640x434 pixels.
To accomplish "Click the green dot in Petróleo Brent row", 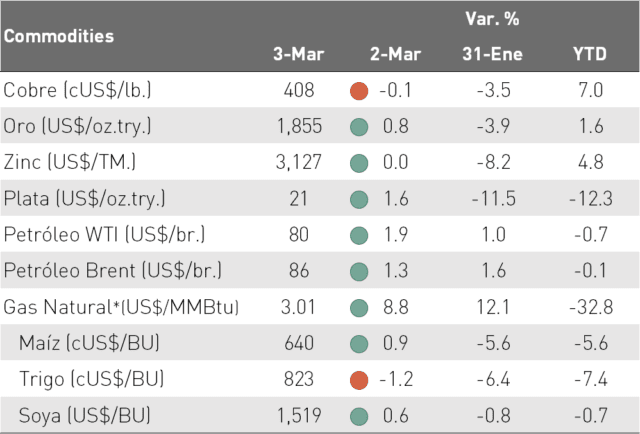I will 359,272.
